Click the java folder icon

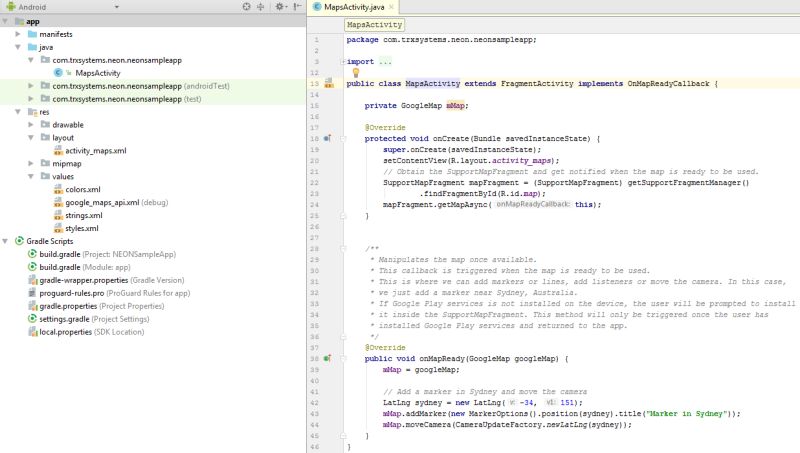[x=32, y=47]
